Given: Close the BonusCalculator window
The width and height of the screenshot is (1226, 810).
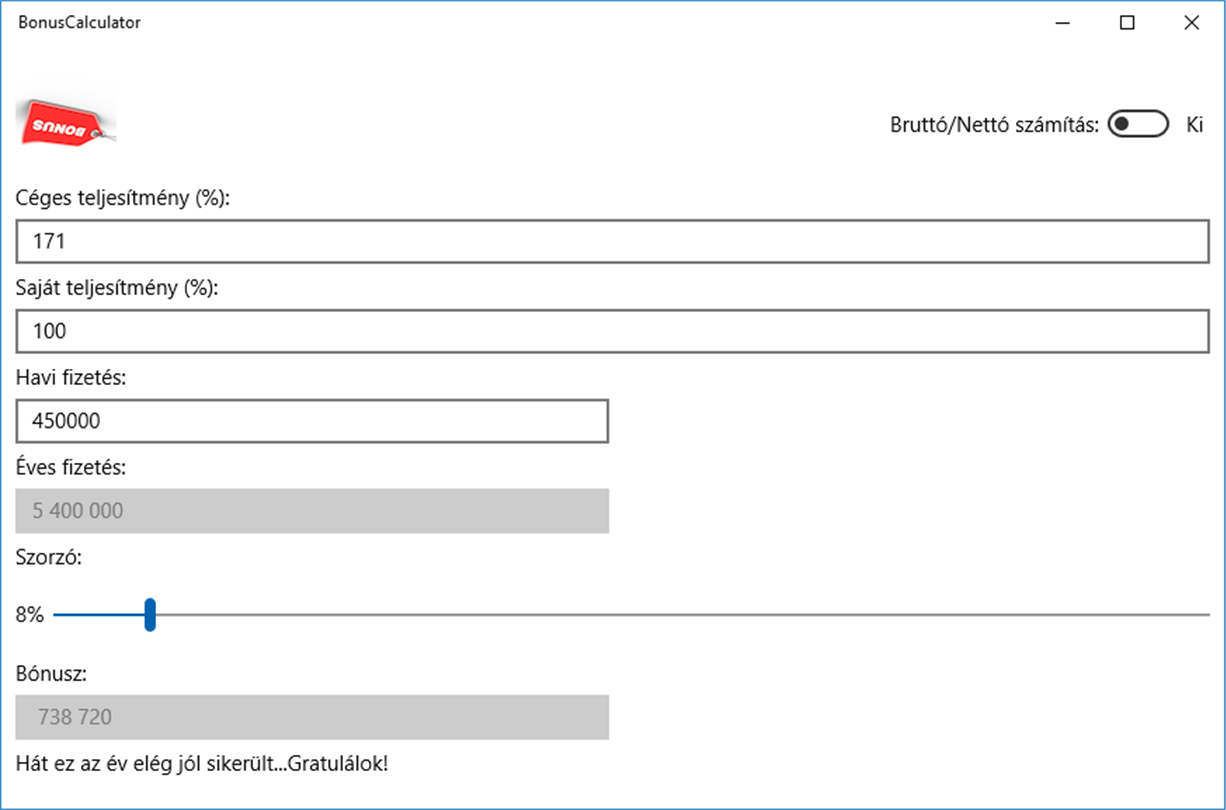Looking at the screenshot, I should tap(1191, 23).
